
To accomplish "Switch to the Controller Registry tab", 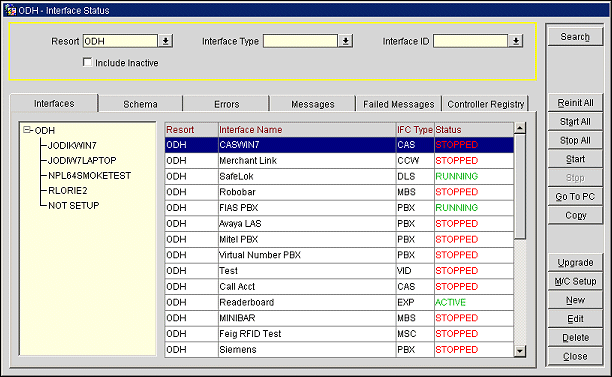I will click(x=486, y=104).
